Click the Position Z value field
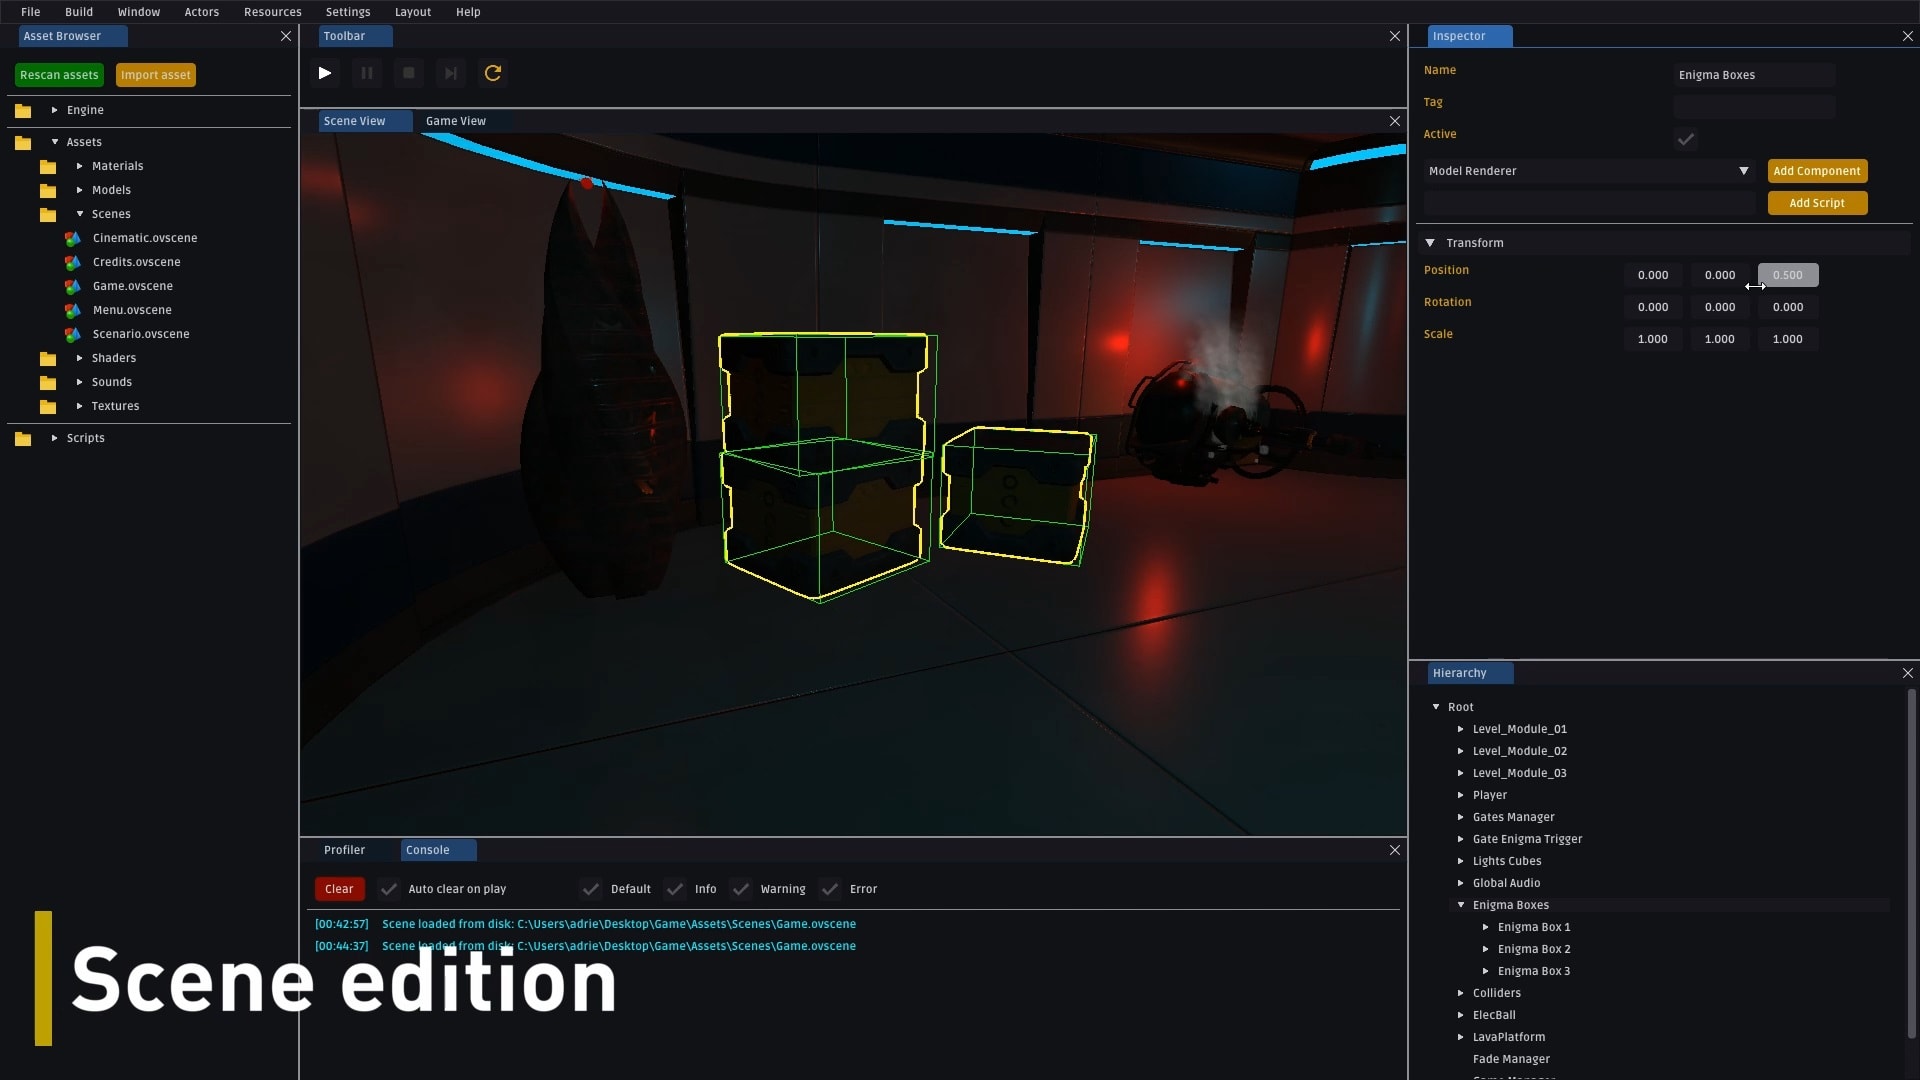1920x1080 pixels. coord(1788,275)
